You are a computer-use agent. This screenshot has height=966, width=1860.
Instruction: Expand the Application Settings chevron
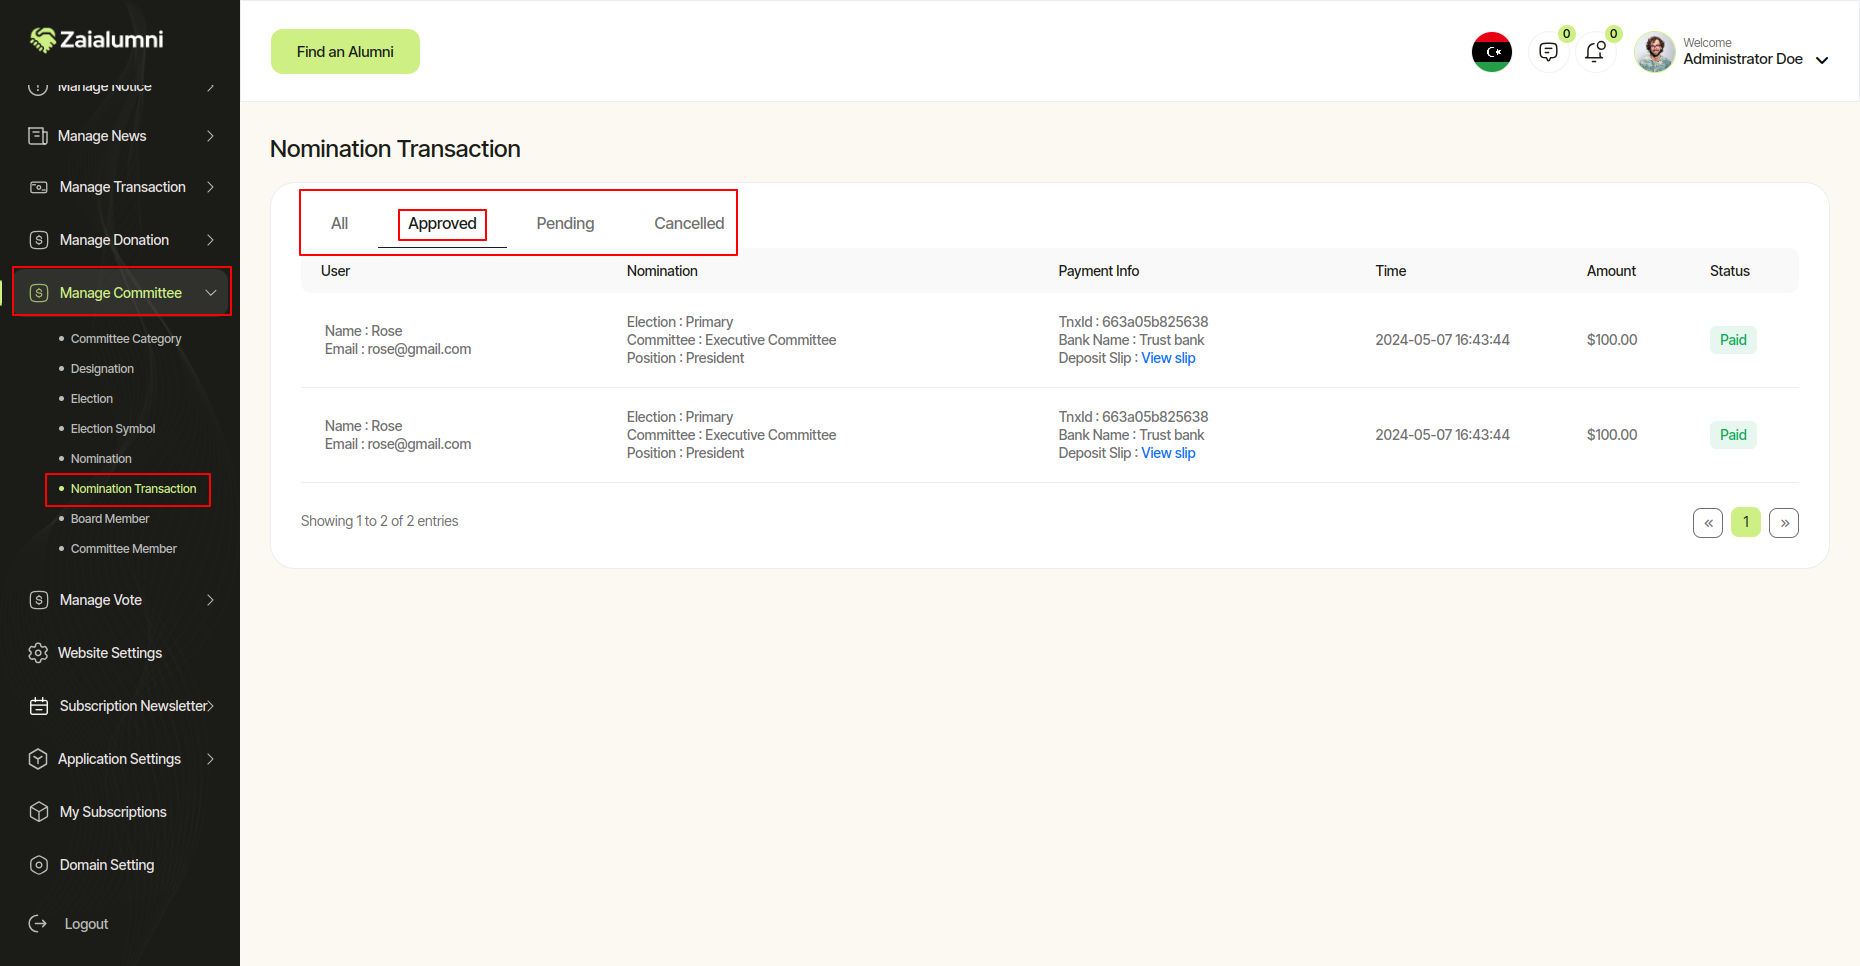(x=210, y=759)
